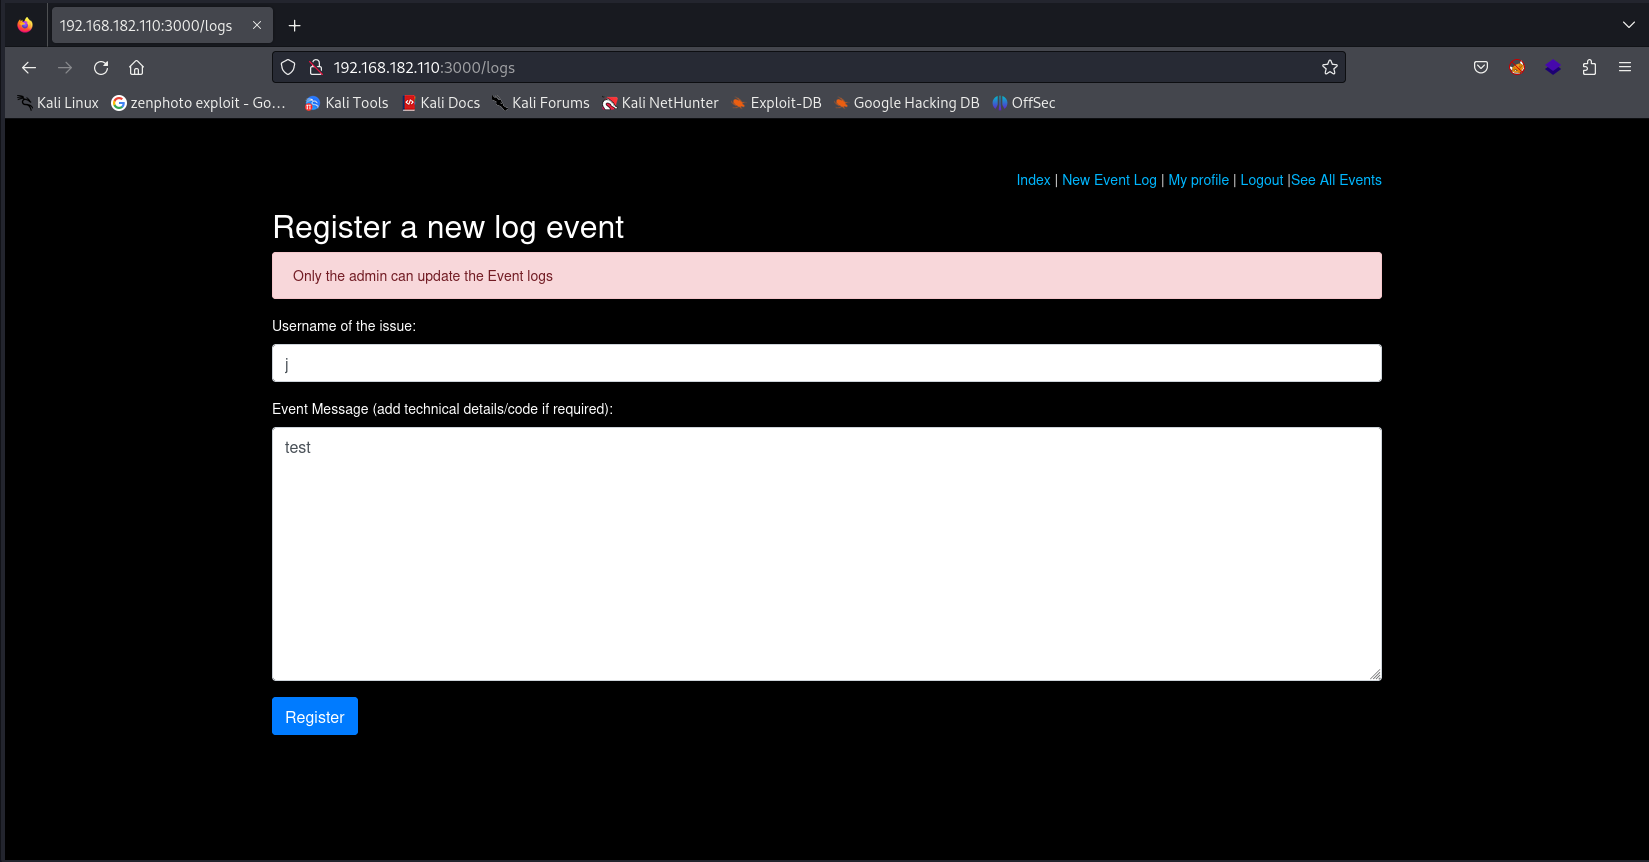Image resolution: width=1649 pixels, height=862 pixels.
Task: Close the current logs tab
Action: pos(257,26)
